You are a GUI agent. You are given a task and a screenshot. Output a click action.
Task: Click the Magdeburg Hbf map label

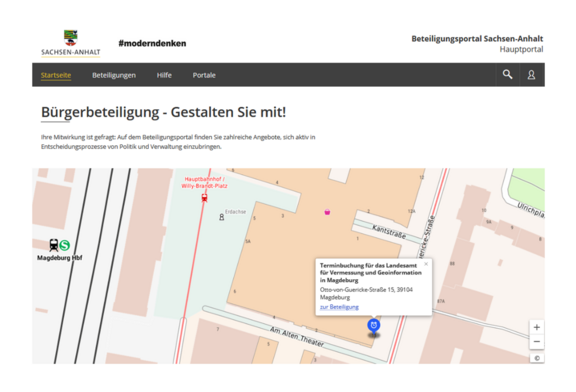tap(60, 258)
